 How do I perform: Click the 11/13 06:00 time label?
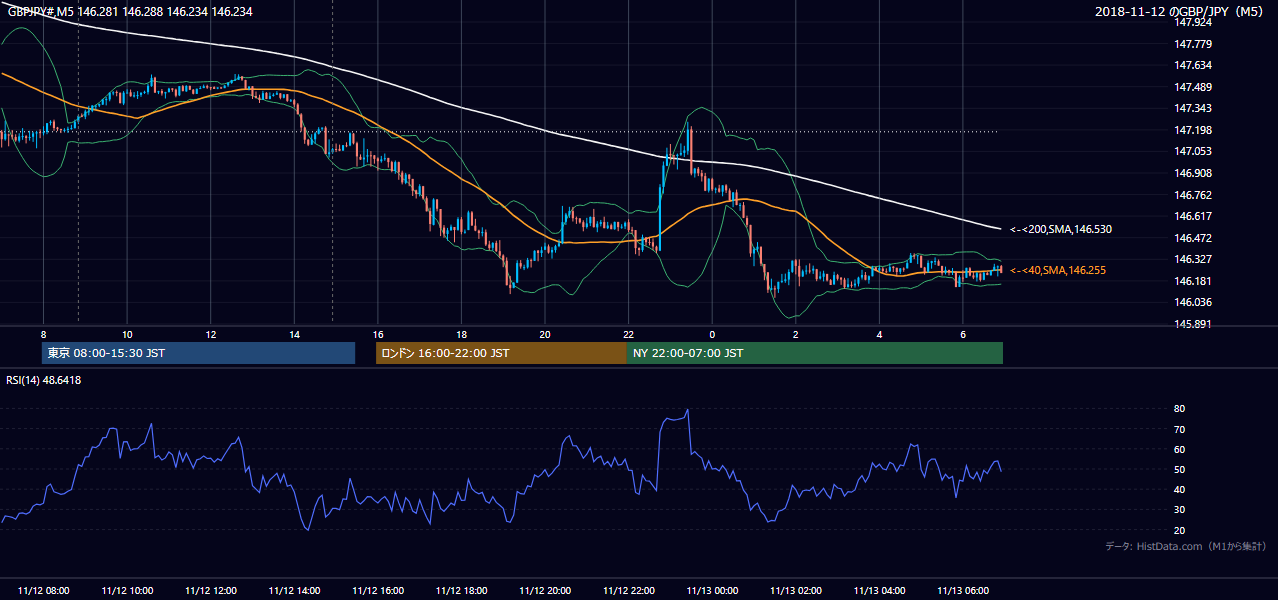(x=963, y=591)
